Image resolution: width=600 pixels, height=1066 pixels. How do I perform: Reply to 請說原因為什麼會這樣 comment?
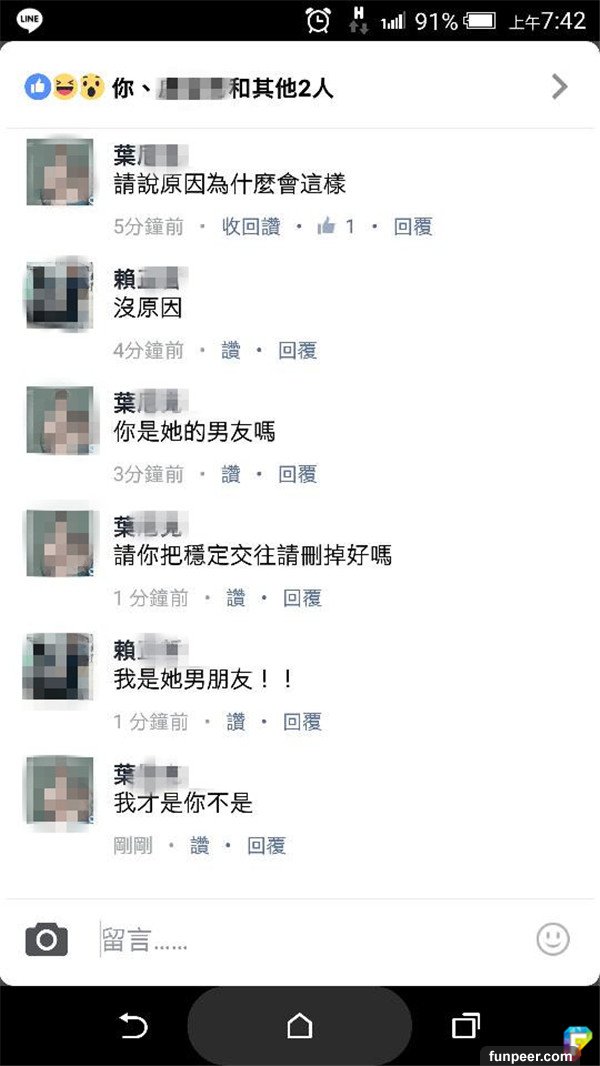[413, 227]
